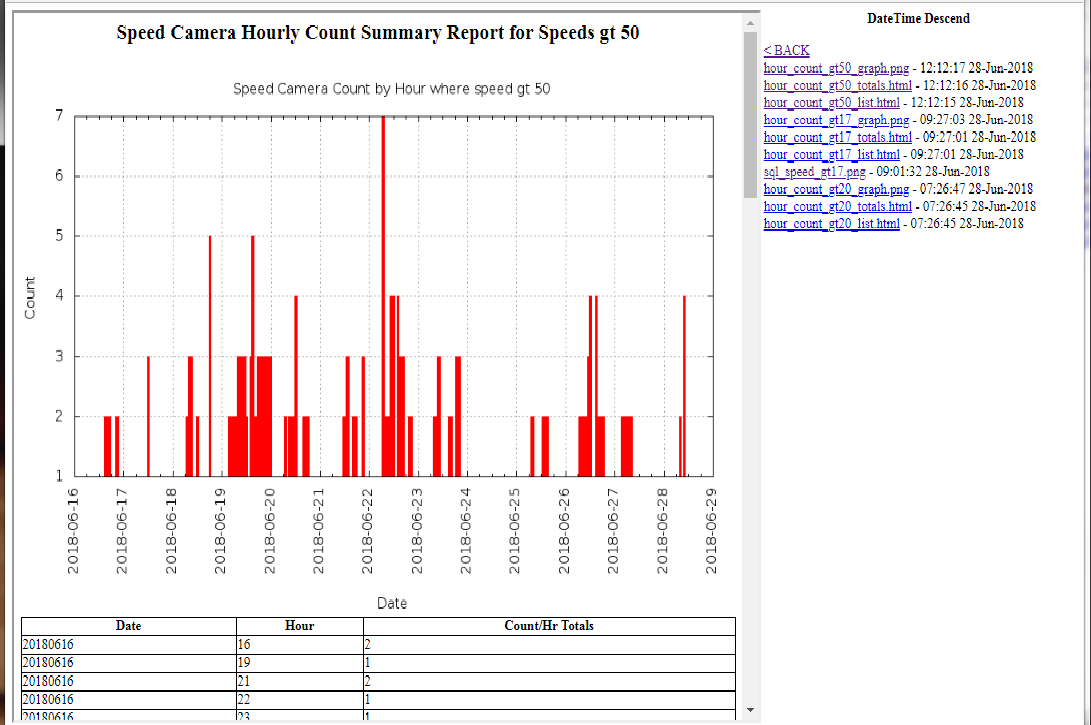The image size is (1091, 725).
Task: Open hour_count_gt17_totals.html link
Action: tap(837, 137)
